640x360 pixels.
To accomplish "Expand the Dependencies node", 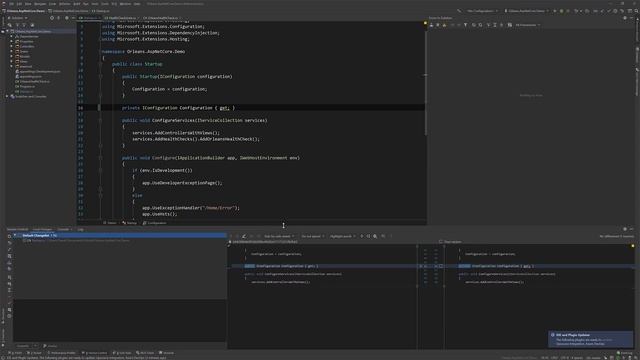I will pos(11,36).
